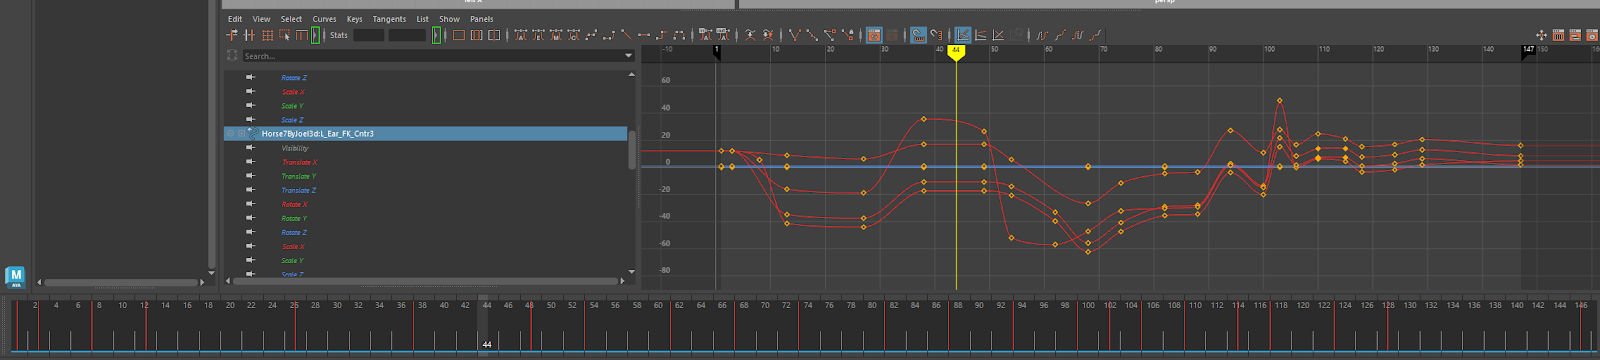
Task: Click Post-Infinity Cycle icon
Action: 1078,35
